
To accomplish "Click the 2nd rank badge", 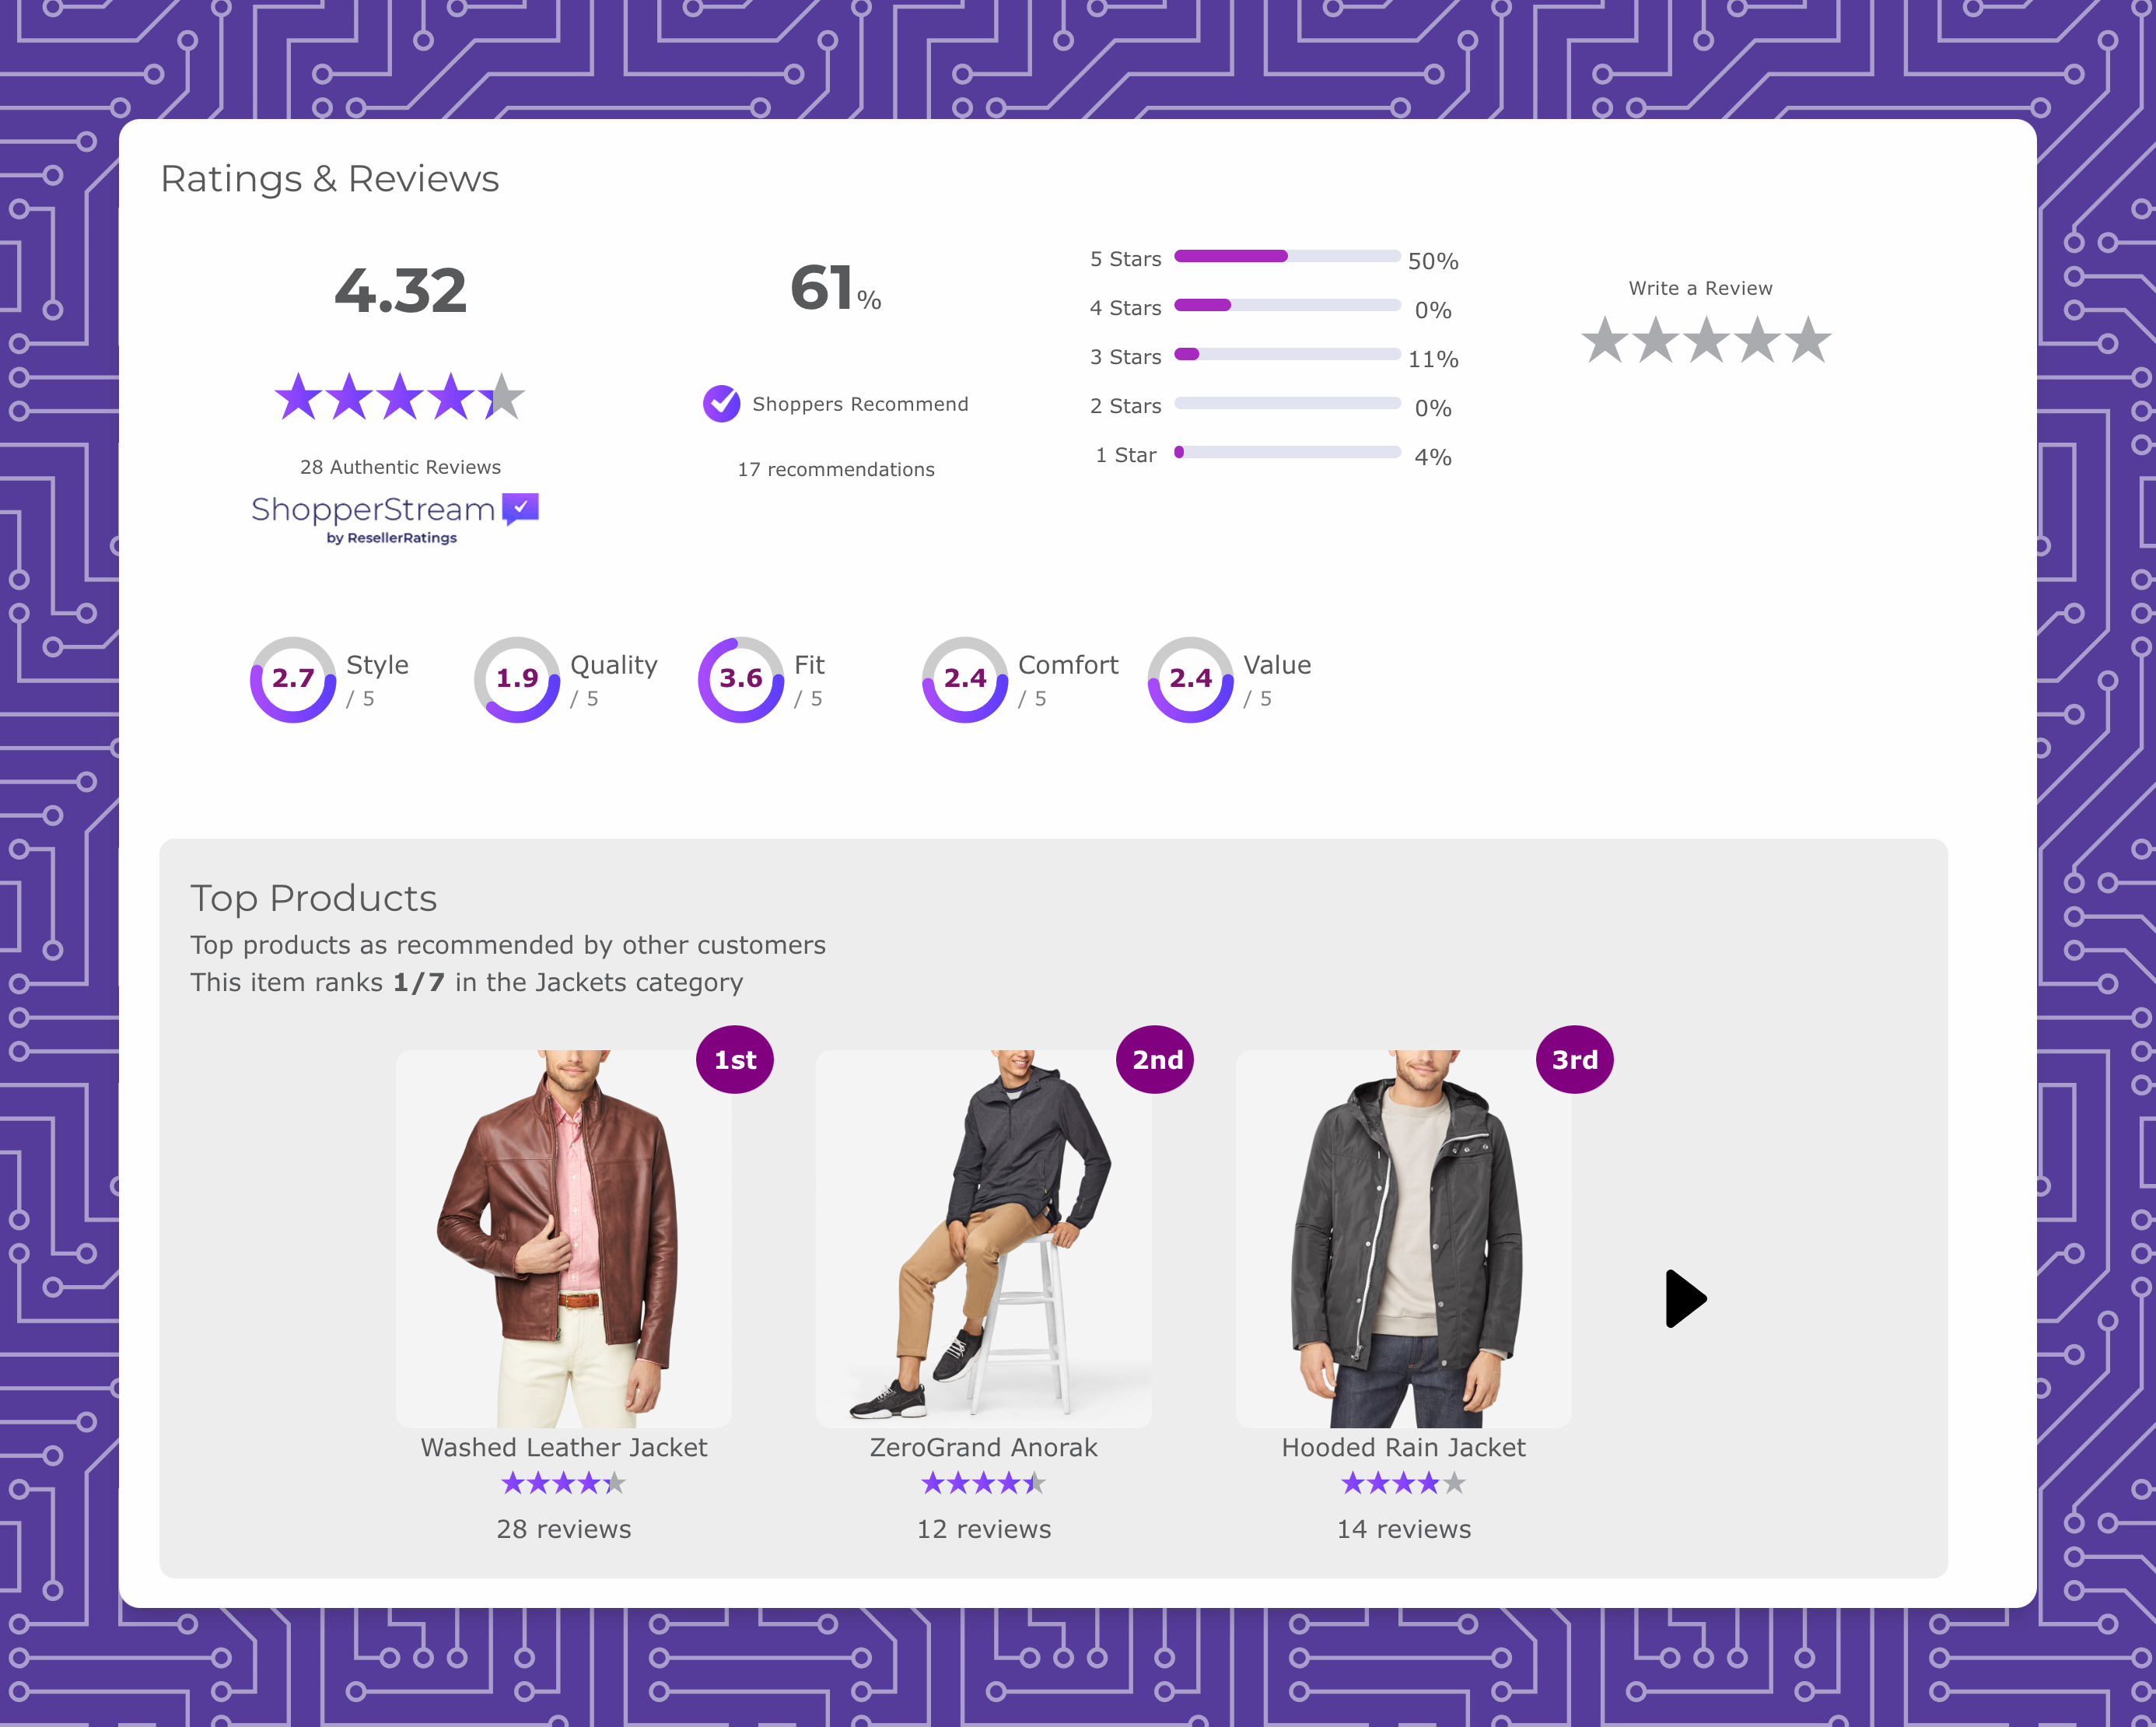I will click(x=1155, y=1060).
